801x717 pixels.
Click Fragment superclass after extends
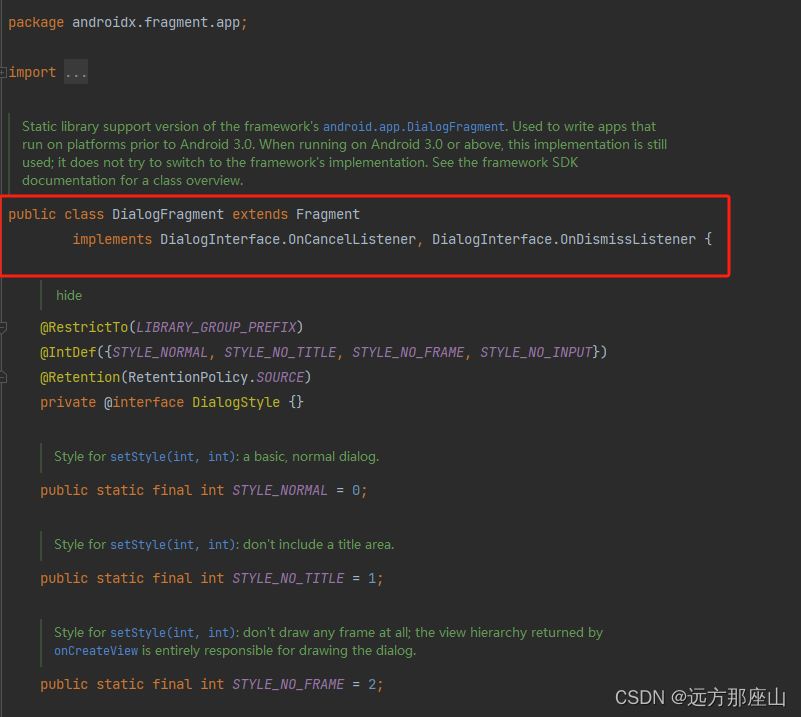point(327,214)
